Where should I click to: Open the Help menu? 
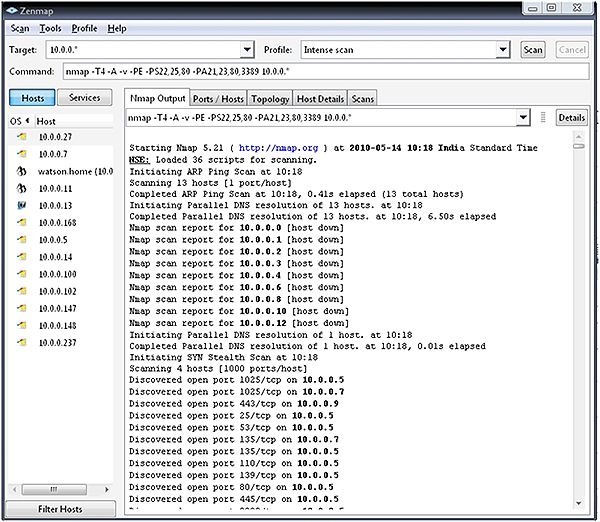[117, 28]
